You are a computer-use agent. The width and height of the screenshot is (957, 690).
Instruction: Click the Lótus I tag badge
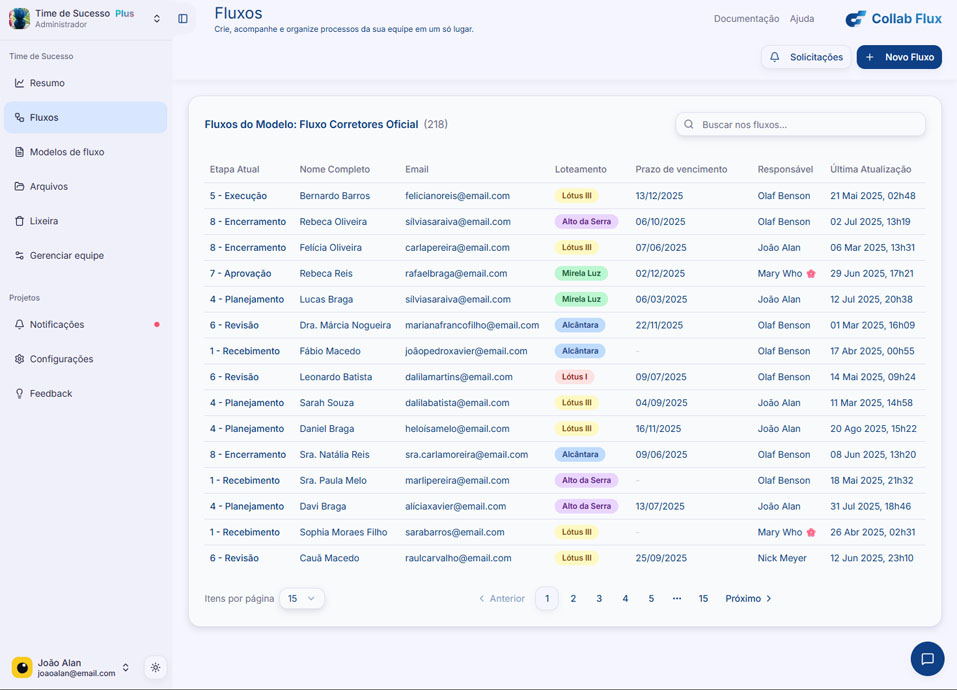tap(575, 377)
